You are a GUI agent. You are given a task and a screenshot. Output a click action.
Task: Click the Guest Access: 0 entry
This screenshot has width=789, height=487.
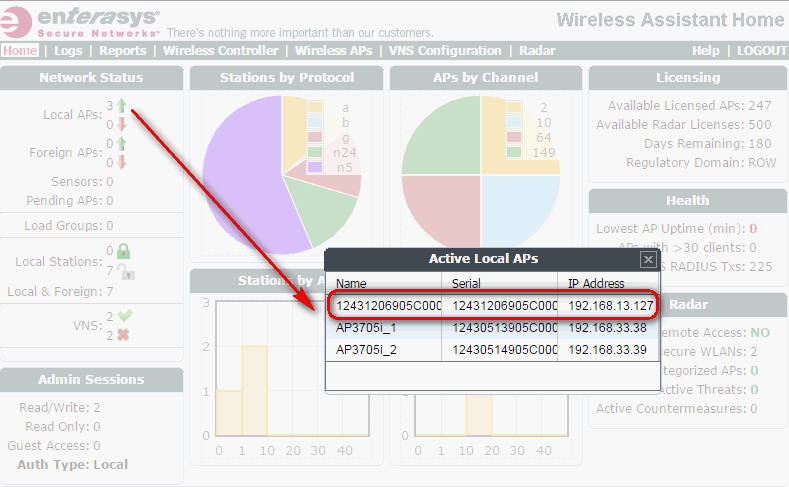(53, 446)
